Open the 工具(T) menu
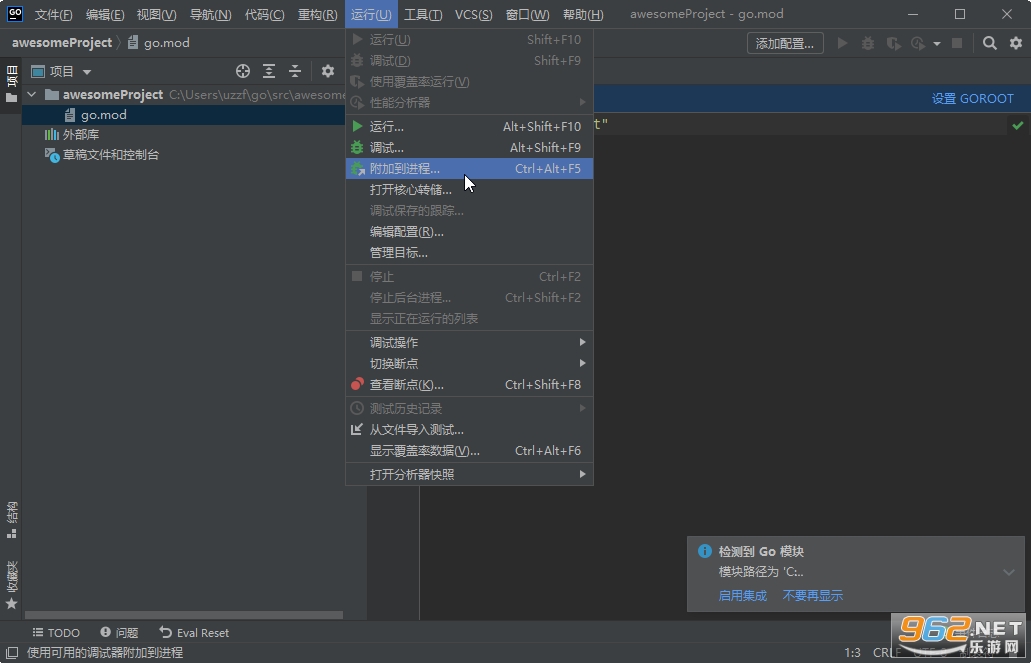 tap(423, 14)
